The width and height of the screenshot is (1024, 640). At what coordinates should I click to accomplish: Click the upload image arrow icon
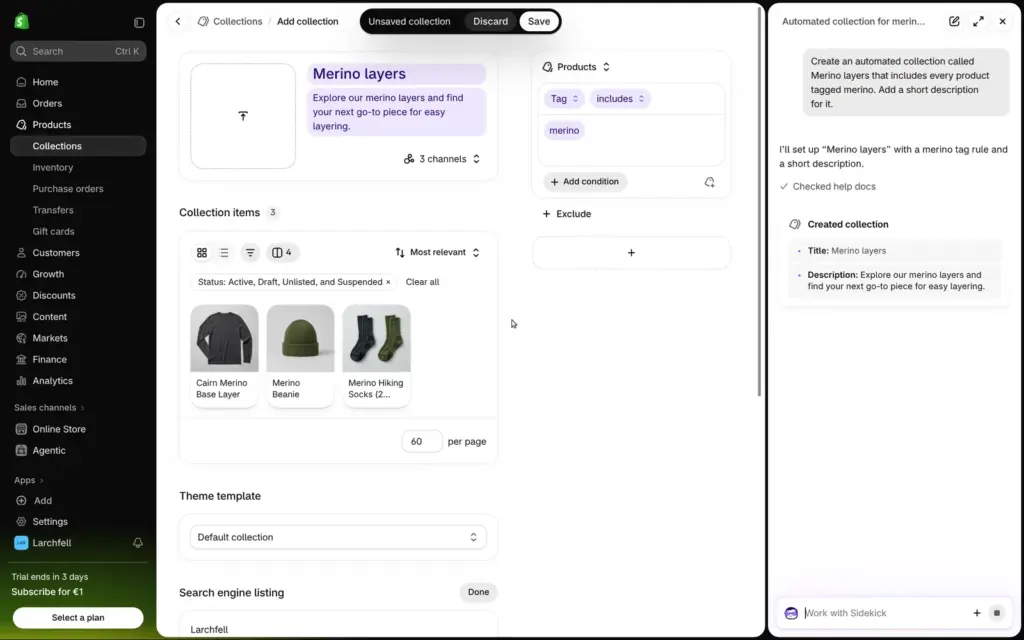(243, 116)
